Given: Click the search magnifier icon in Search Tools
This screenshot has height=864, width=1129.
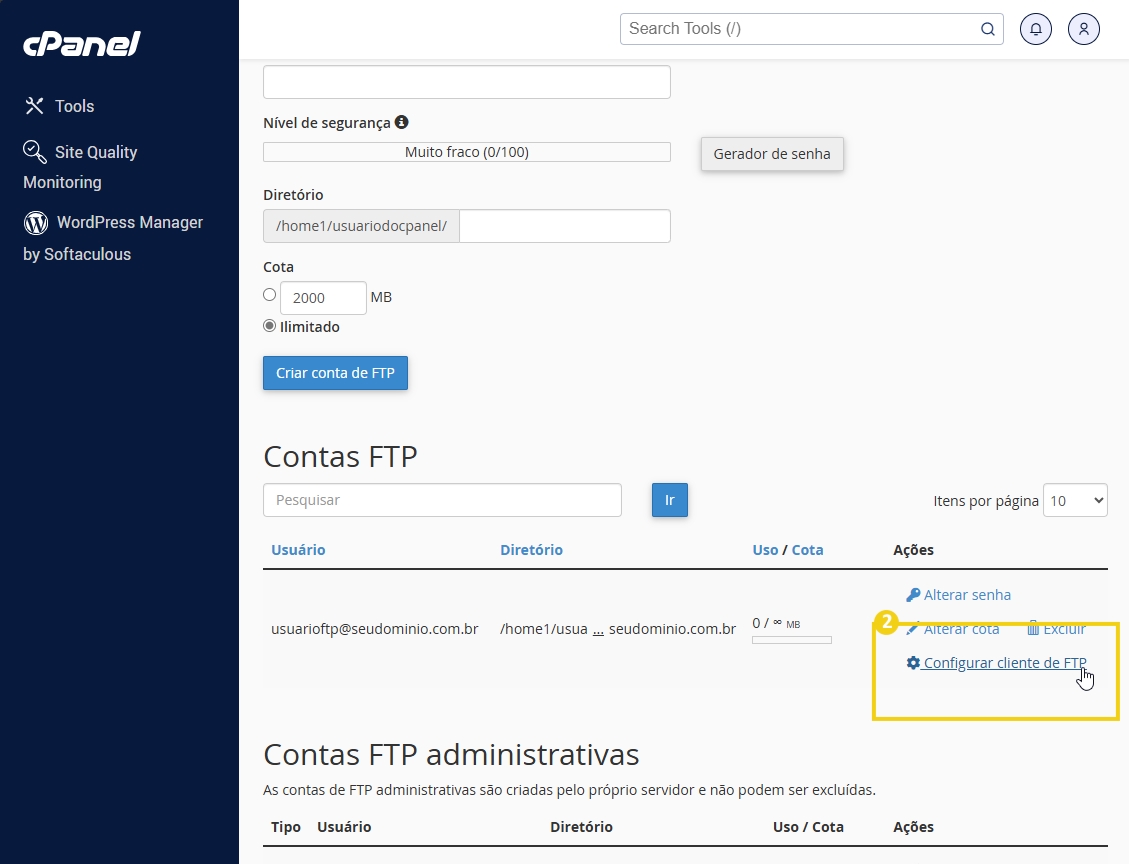Looking at the screenshot, I should 988,29.
